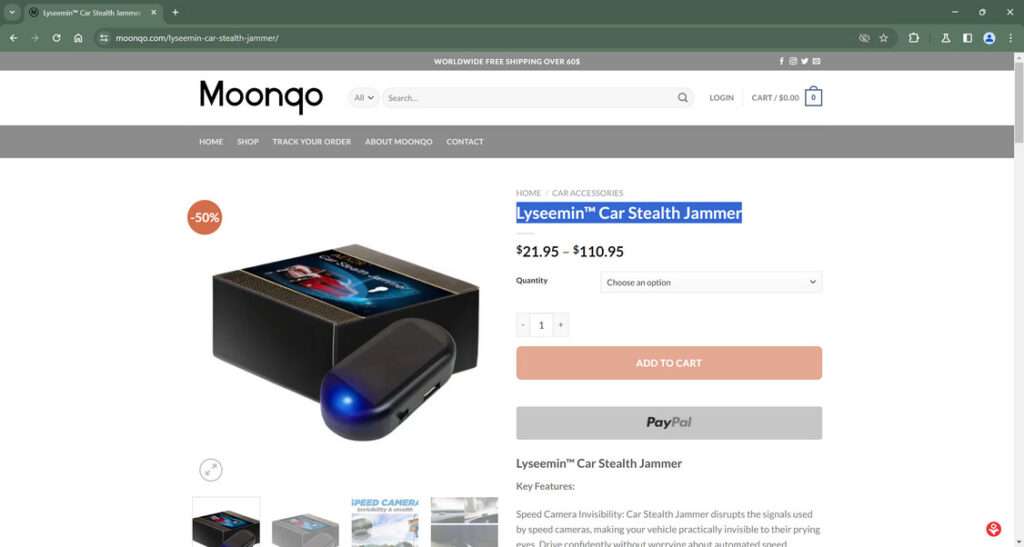Expand the 'All' category search dropdown
Screen dimensions: 1024x547
click(364, 98)
